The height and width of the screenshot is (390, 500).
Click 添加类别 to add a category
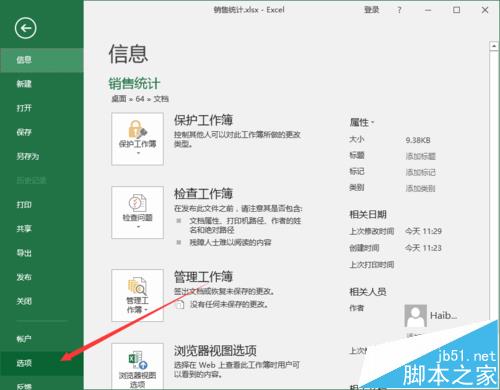(x=420, y=188)
